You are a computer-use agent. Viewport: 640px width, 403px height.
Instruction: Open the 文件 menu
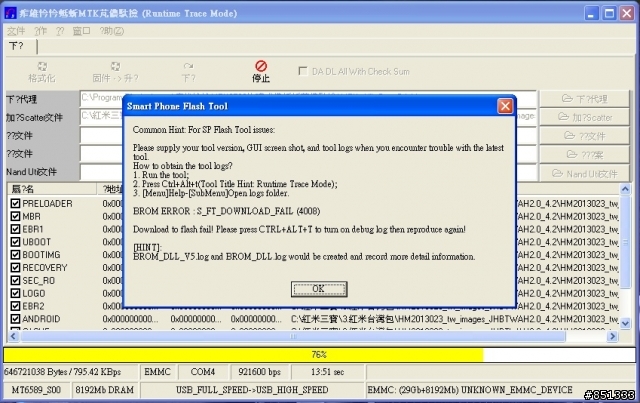(x=16, y=31)
